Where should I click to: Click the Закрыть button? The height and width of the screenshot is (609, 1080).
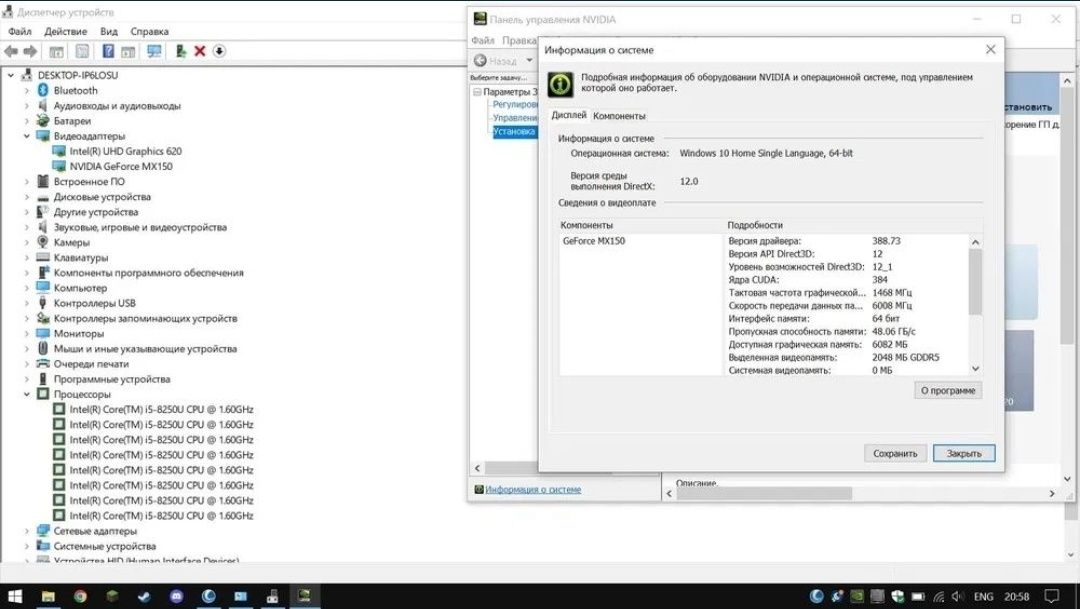pyautogui.click(x=964, y=453)
